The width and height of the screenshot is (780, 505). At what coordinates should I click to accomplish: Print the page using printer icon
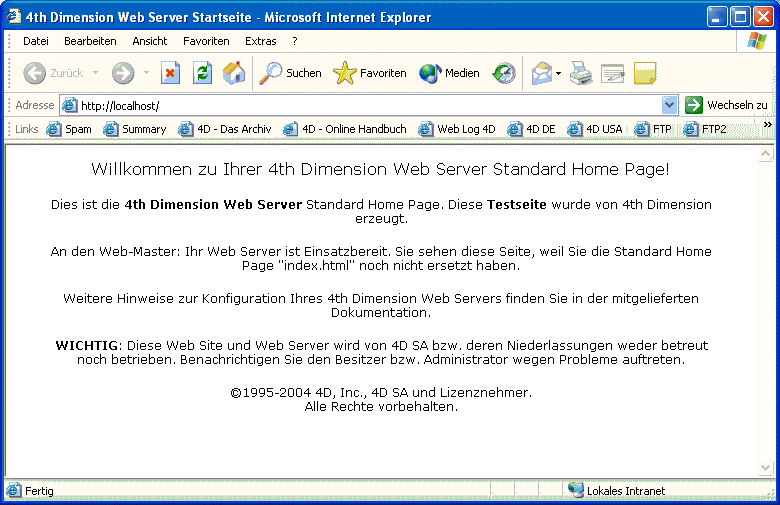click(x=581, y=73)
